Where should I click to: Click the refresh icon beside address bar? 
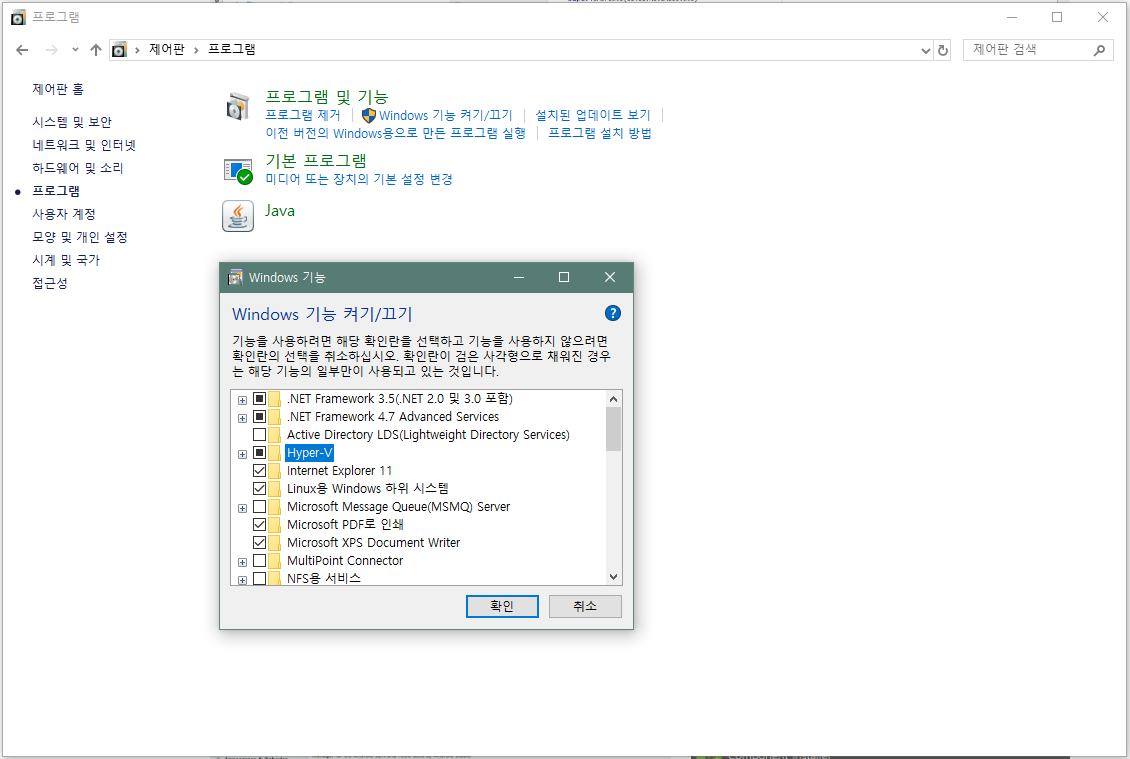pos(943,50)
